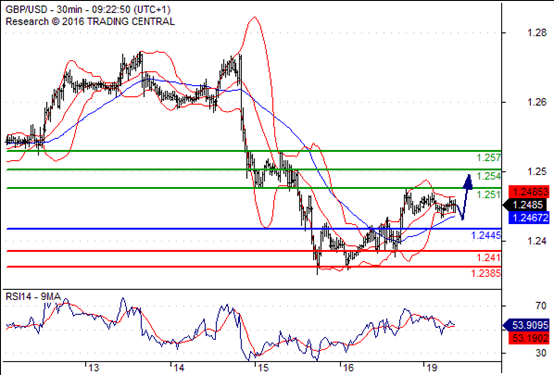This screenshot has height=375, width=554.
Task: Select the blue 1.24672 price tag
Action: [x=529, y=217]
